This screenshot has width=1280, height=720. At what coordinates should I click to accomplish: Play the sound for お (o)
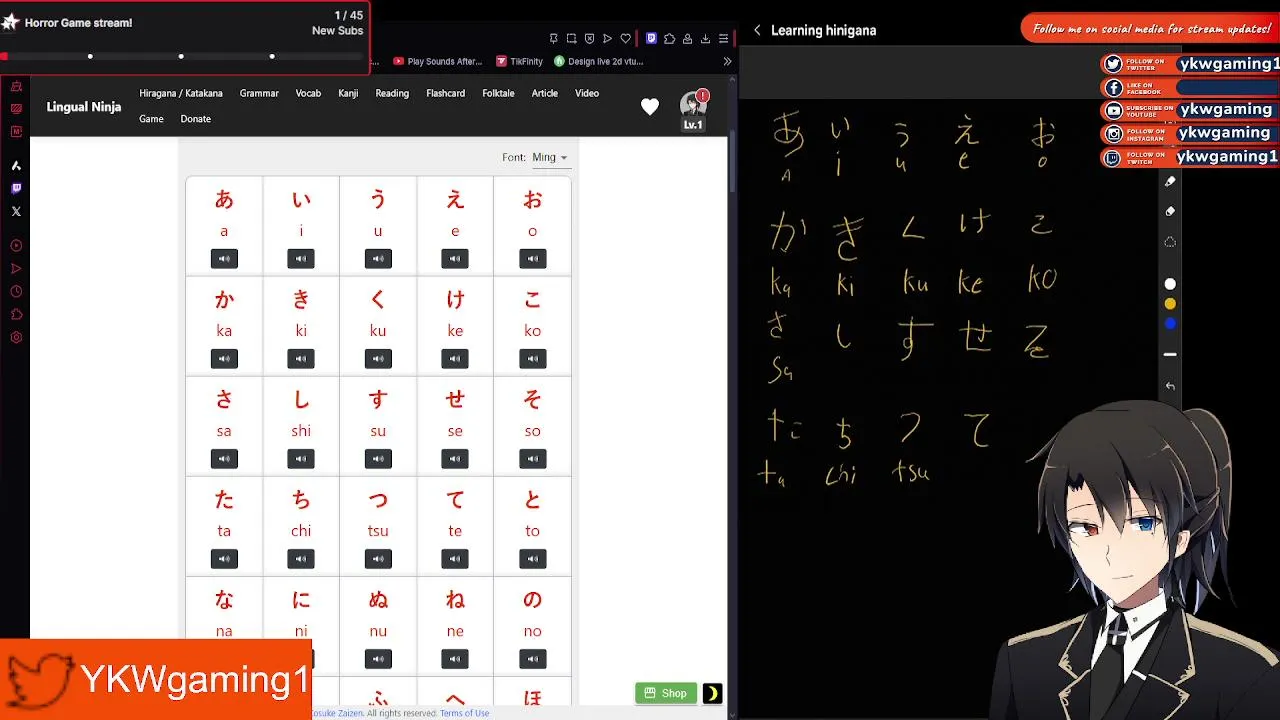(532, 259)
